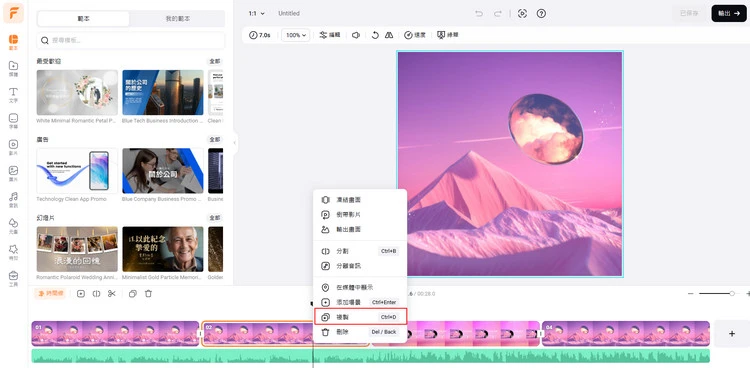
Task: Click the timeline zoom slider handle
Action: (732, 293)
